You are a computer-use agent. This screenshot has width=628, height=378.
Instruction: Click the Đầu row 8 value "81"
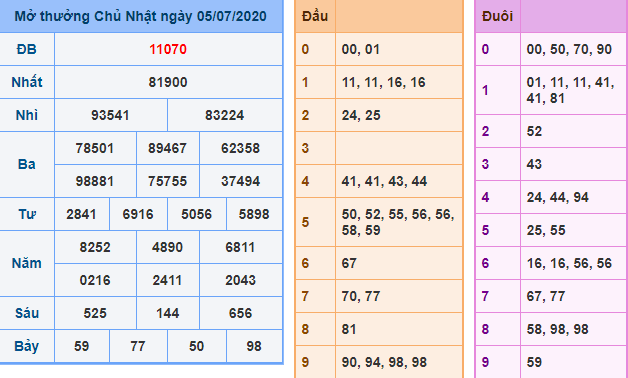349,329
